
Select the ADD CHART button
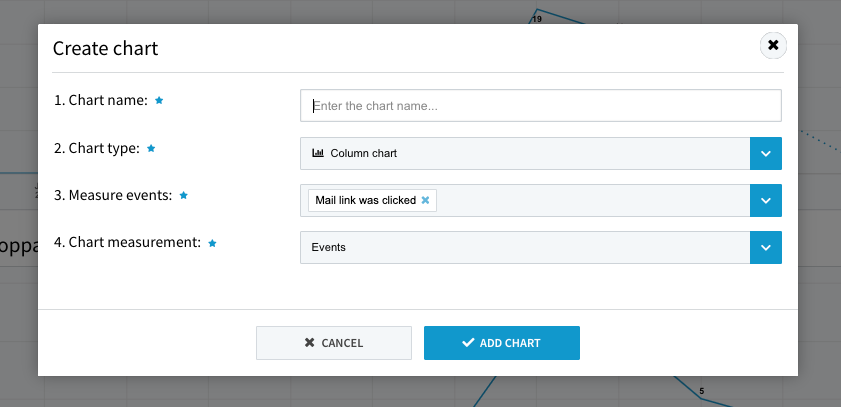click(501, 343)
